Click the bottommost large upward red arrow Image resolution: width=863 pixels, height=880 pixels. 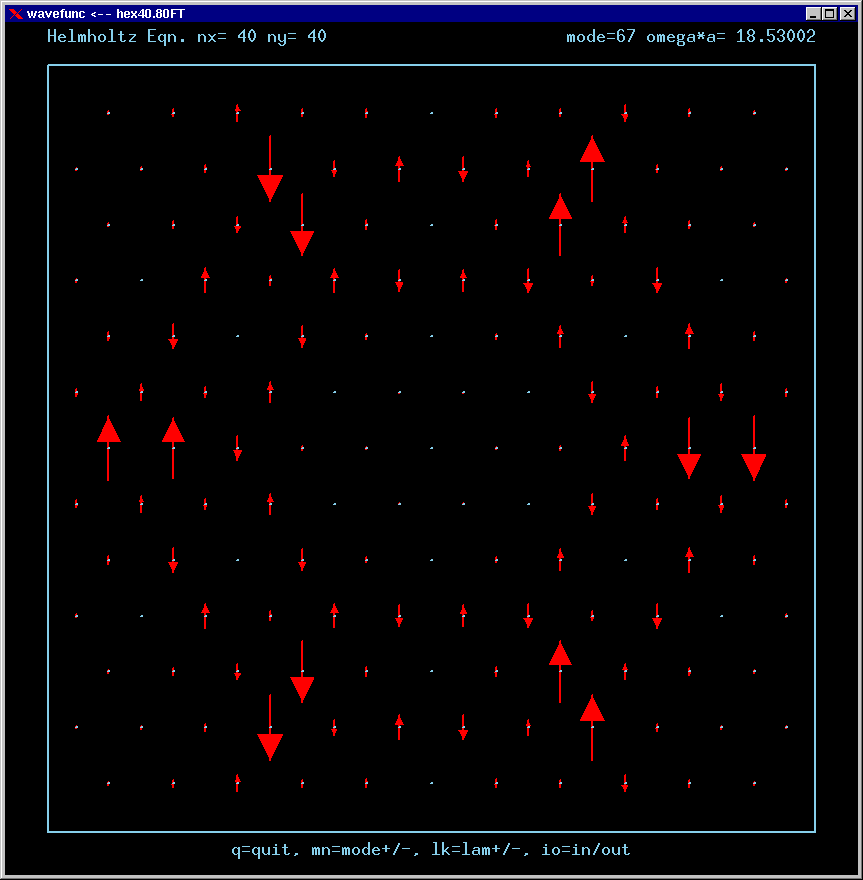click(592, 727)
